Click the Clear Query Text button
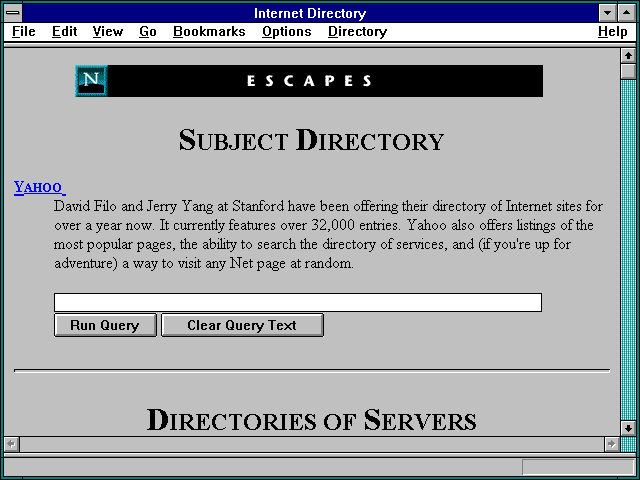640x480 pixels. click(242, 325)
